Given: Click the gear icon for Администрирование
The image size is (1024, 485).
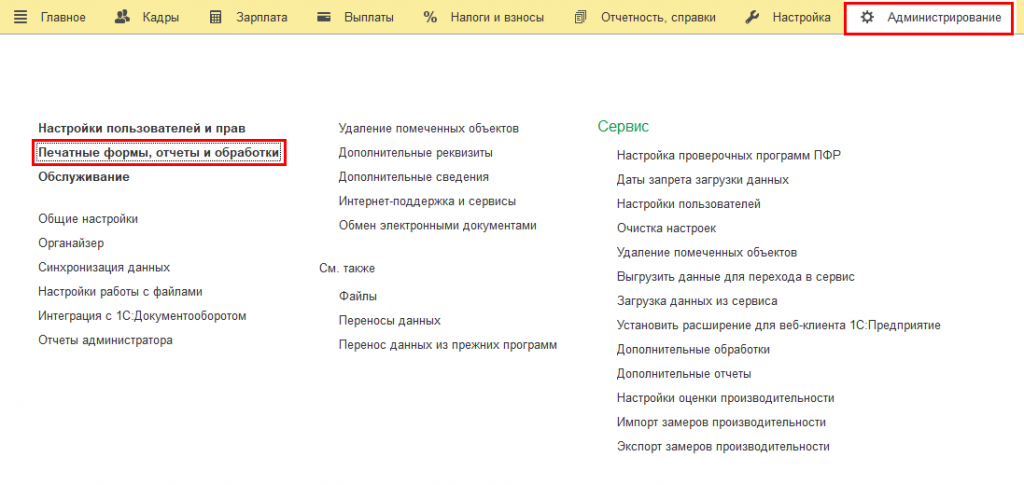Looking at the screenshot, I should click(867, 18).
